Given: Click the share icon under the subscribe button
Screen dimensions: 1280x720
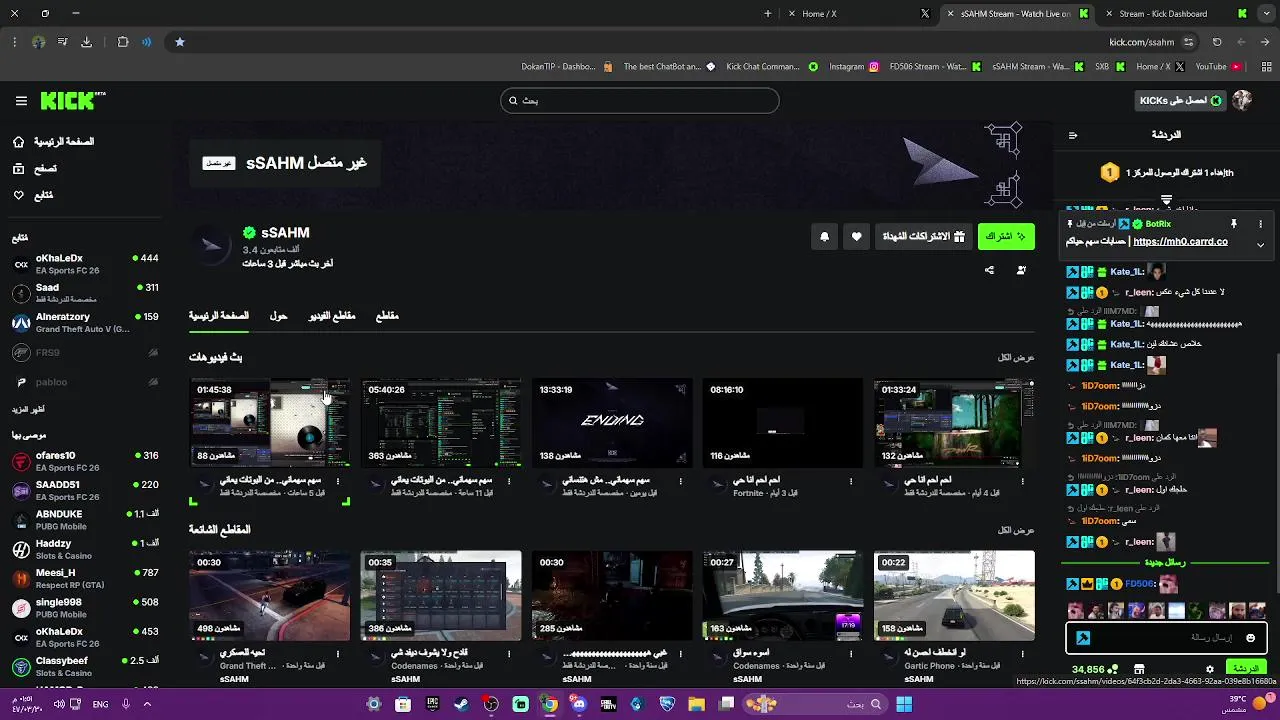Looking at the screenshot, I should point(989,270).
